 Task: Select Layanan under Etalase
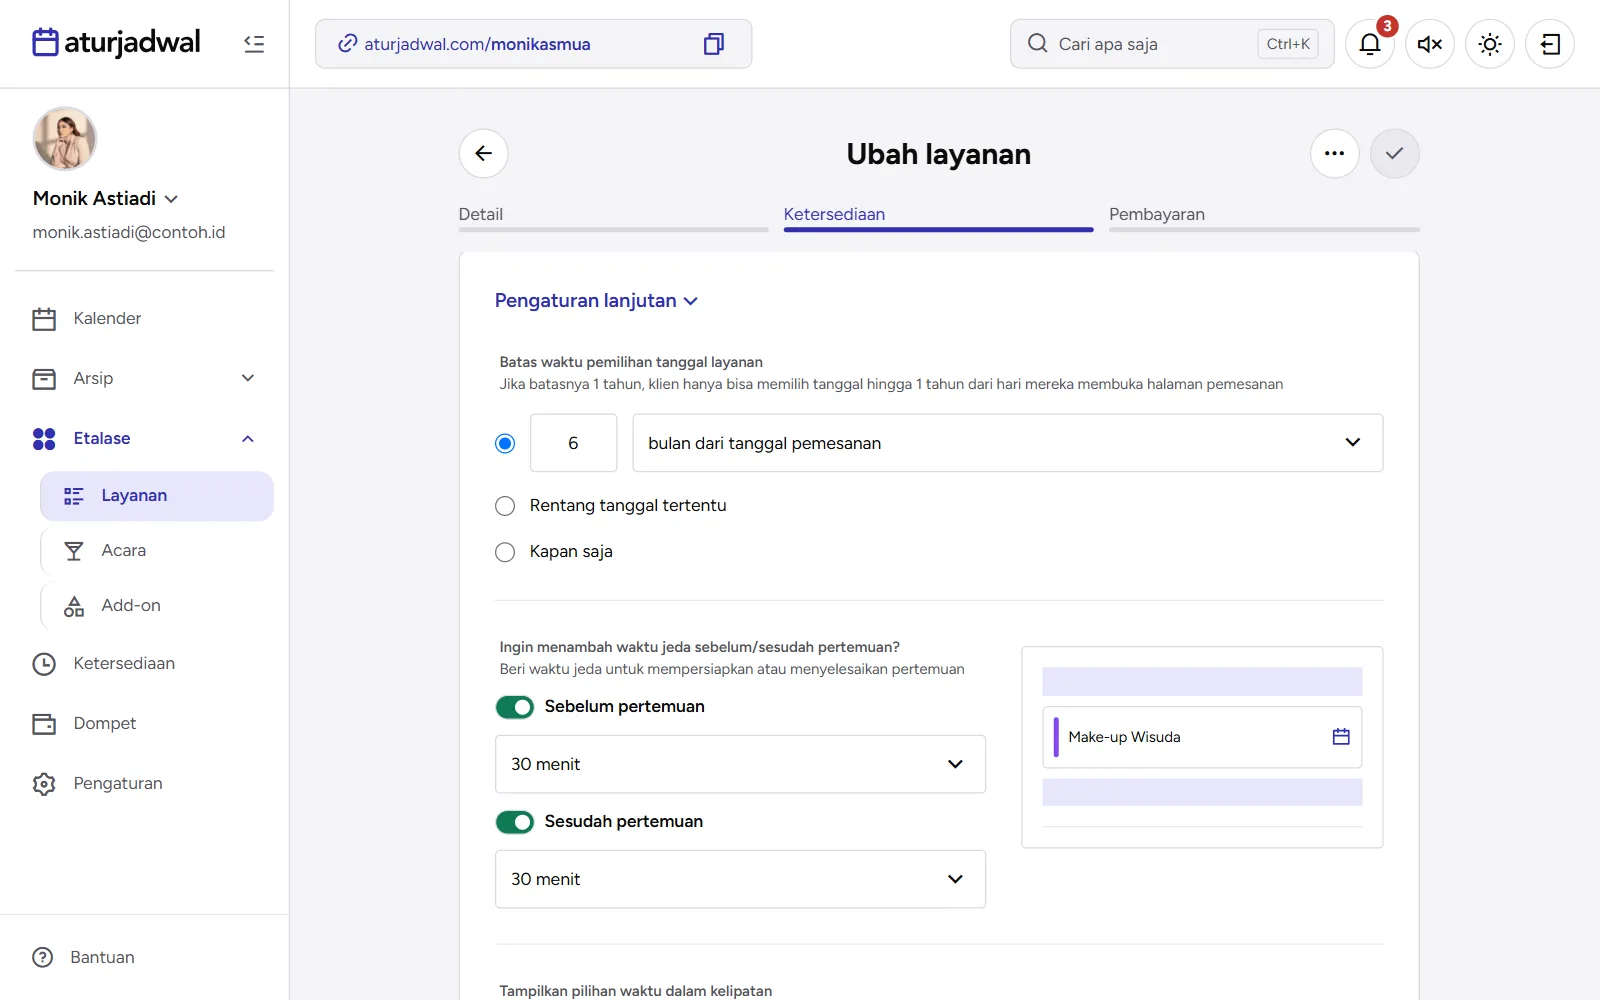coord(157,496)
